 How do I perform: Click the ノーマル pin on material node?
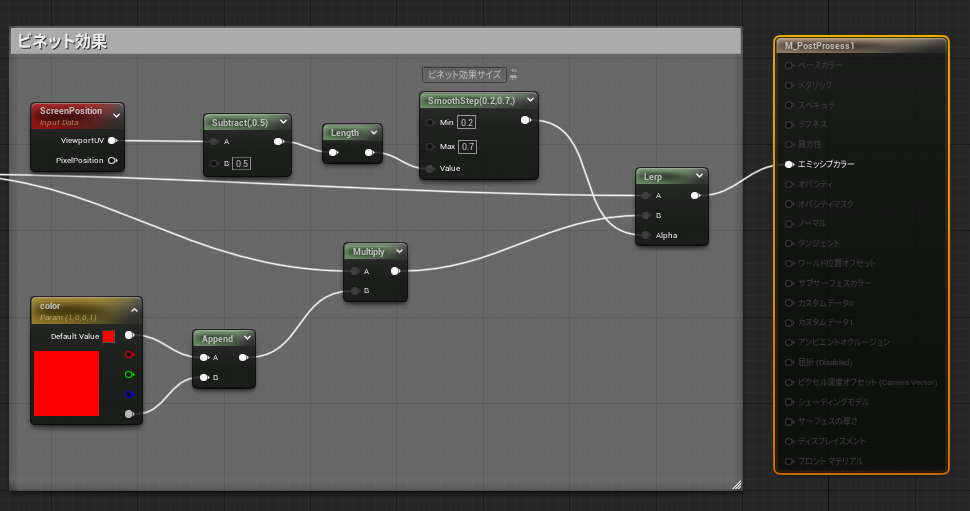coord(789,223)
